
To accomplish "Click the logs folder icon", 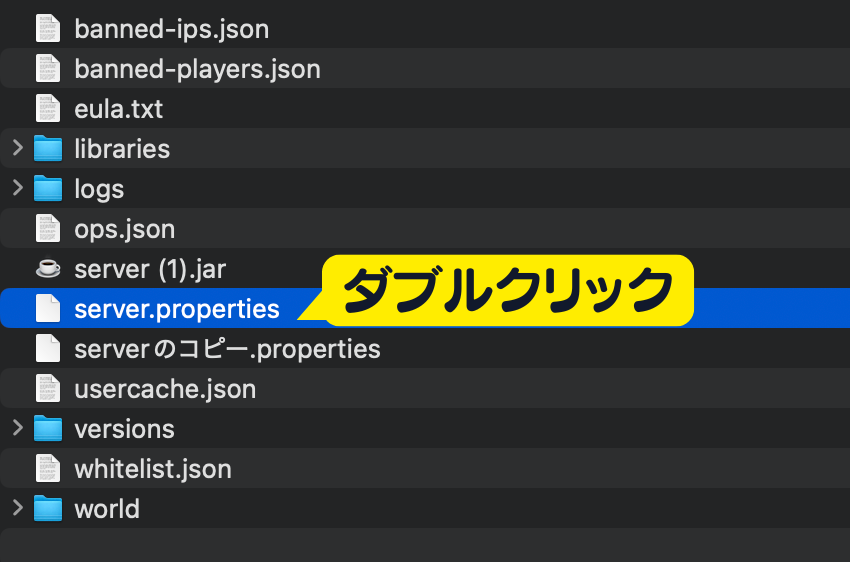I will point(48,189).
